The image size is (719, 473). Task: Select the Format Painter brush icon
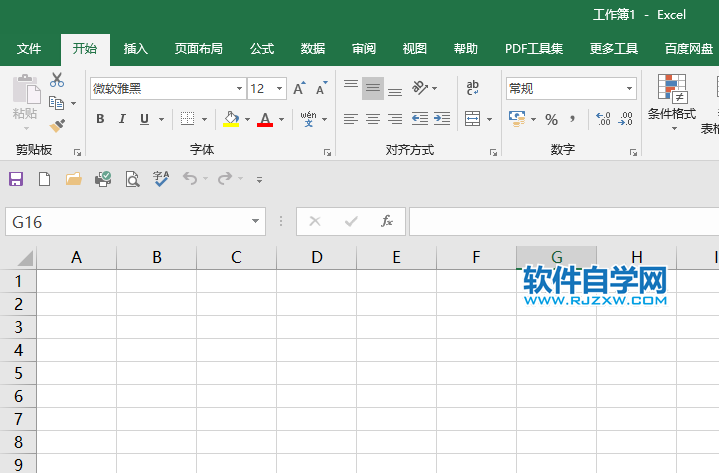click(57, 126)
